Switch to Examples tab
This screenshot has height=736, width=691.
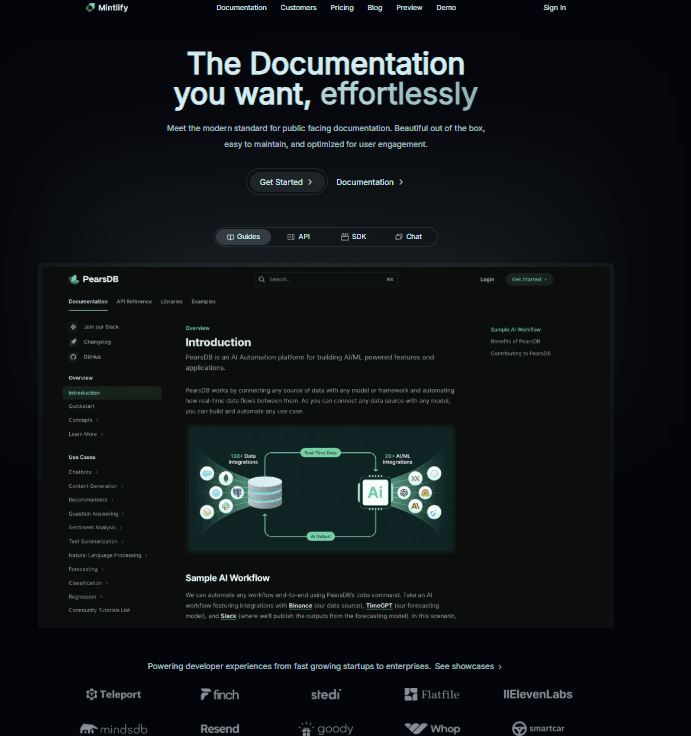point(203,301)
